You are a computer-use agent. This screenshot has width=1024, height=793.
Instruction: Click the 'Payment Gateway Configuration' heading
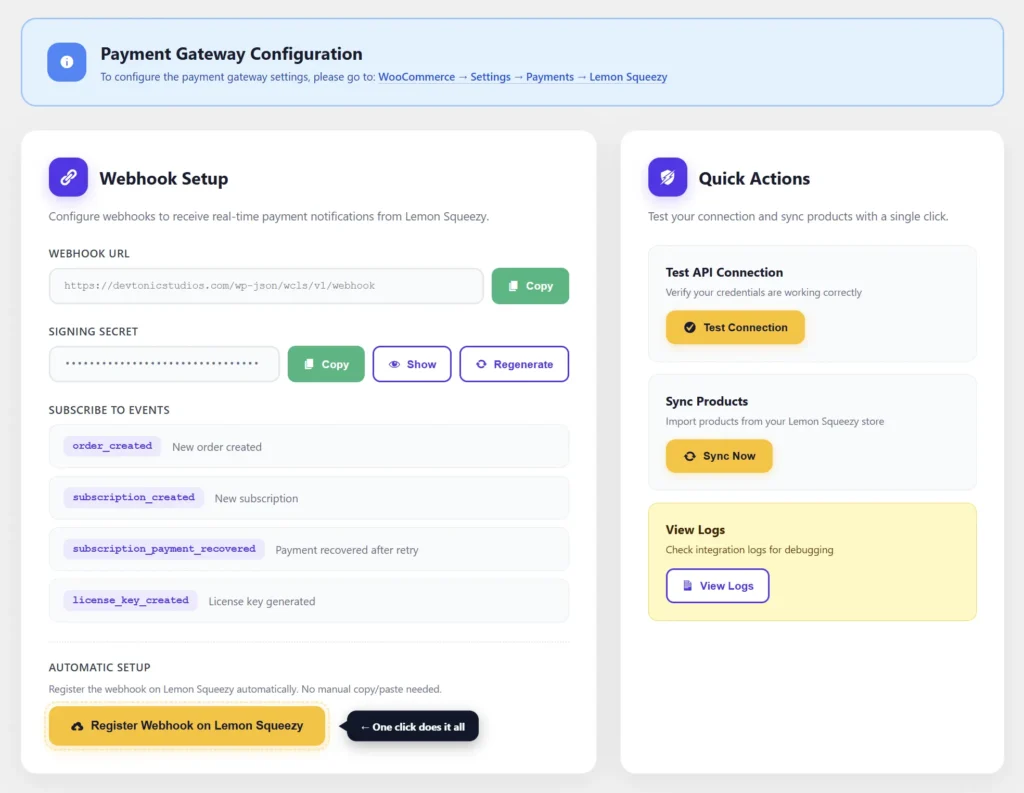tap(231, 54)
